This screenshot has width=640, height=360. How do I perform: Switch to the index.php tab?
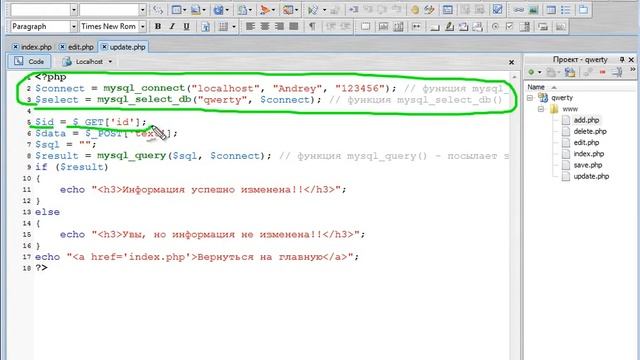pyautogui.click(x=36, y=47)
